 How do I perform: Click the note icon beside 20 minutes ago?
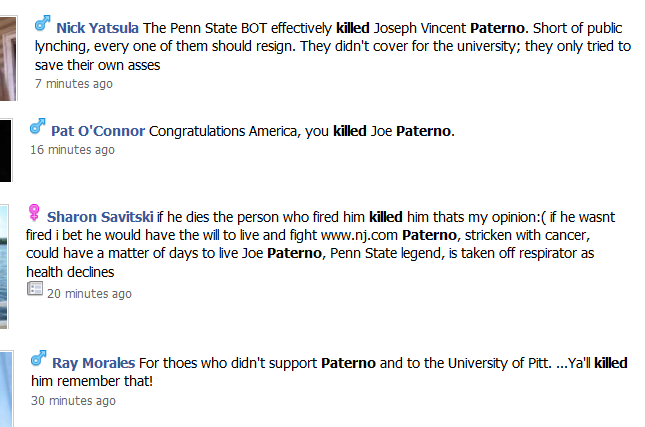click(x=35, y=289)
